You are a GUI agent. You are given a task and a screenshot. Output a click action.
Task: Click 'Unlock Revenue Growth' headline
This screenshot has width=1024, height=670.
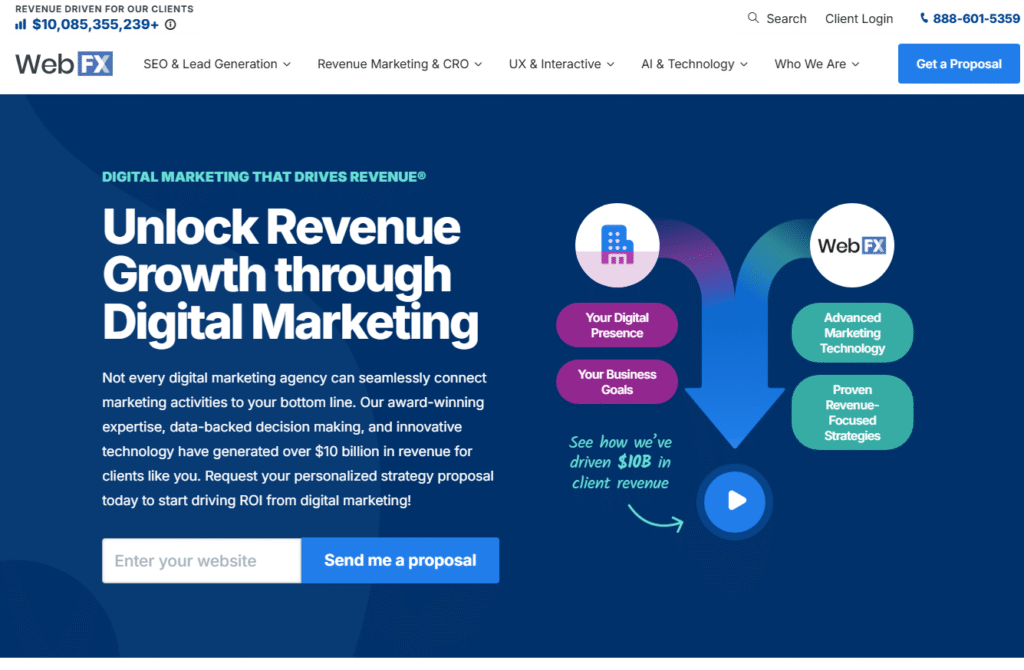coord(291,274)
